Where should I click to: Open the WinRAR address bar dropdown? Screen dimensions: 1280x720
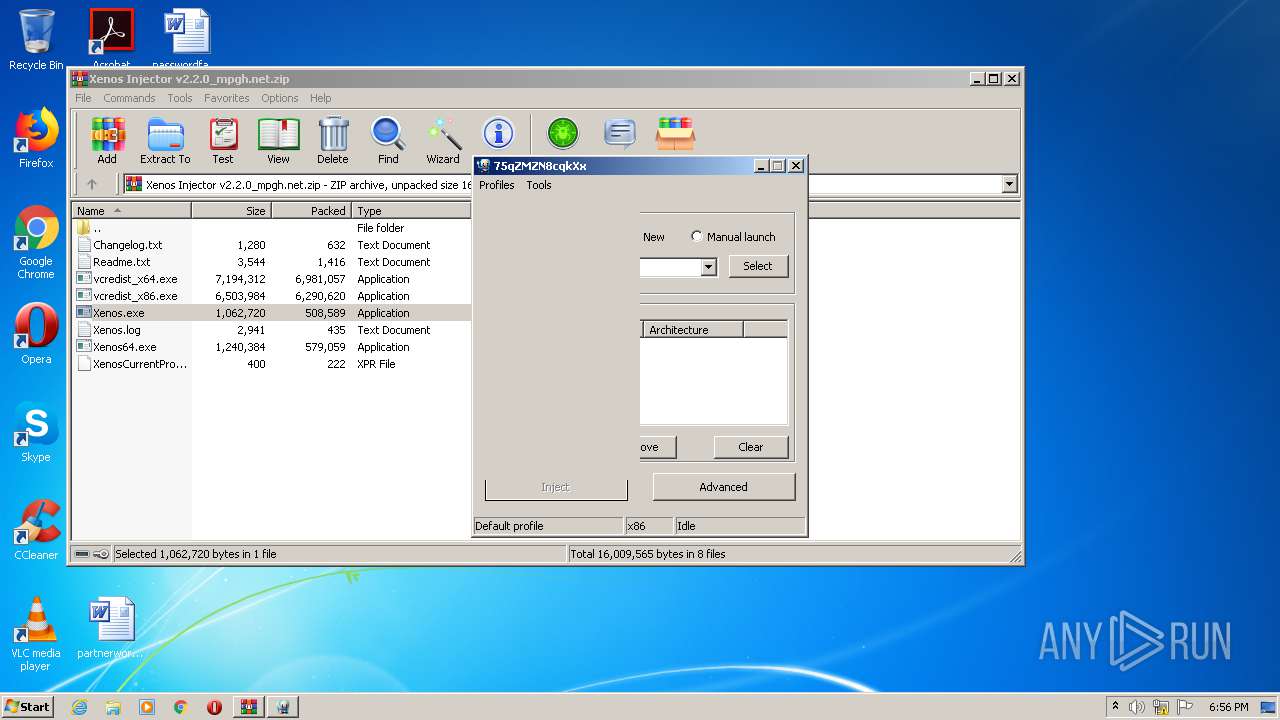click(1009, 184)
